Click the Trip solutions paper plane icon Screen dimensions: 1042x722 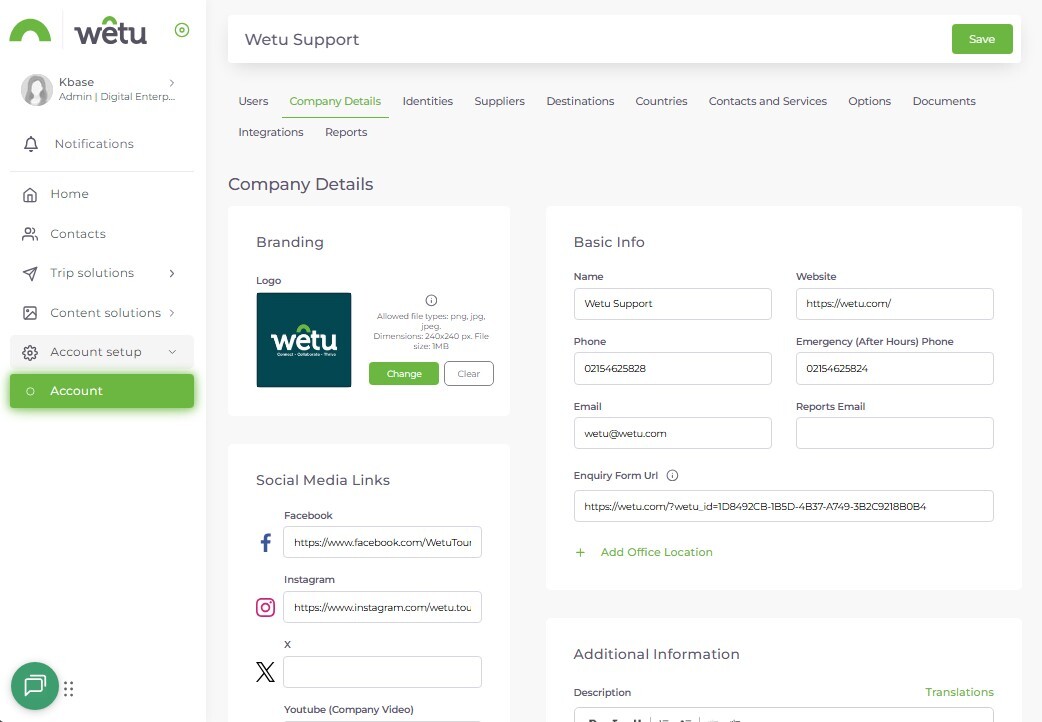[x=30, y=273]
